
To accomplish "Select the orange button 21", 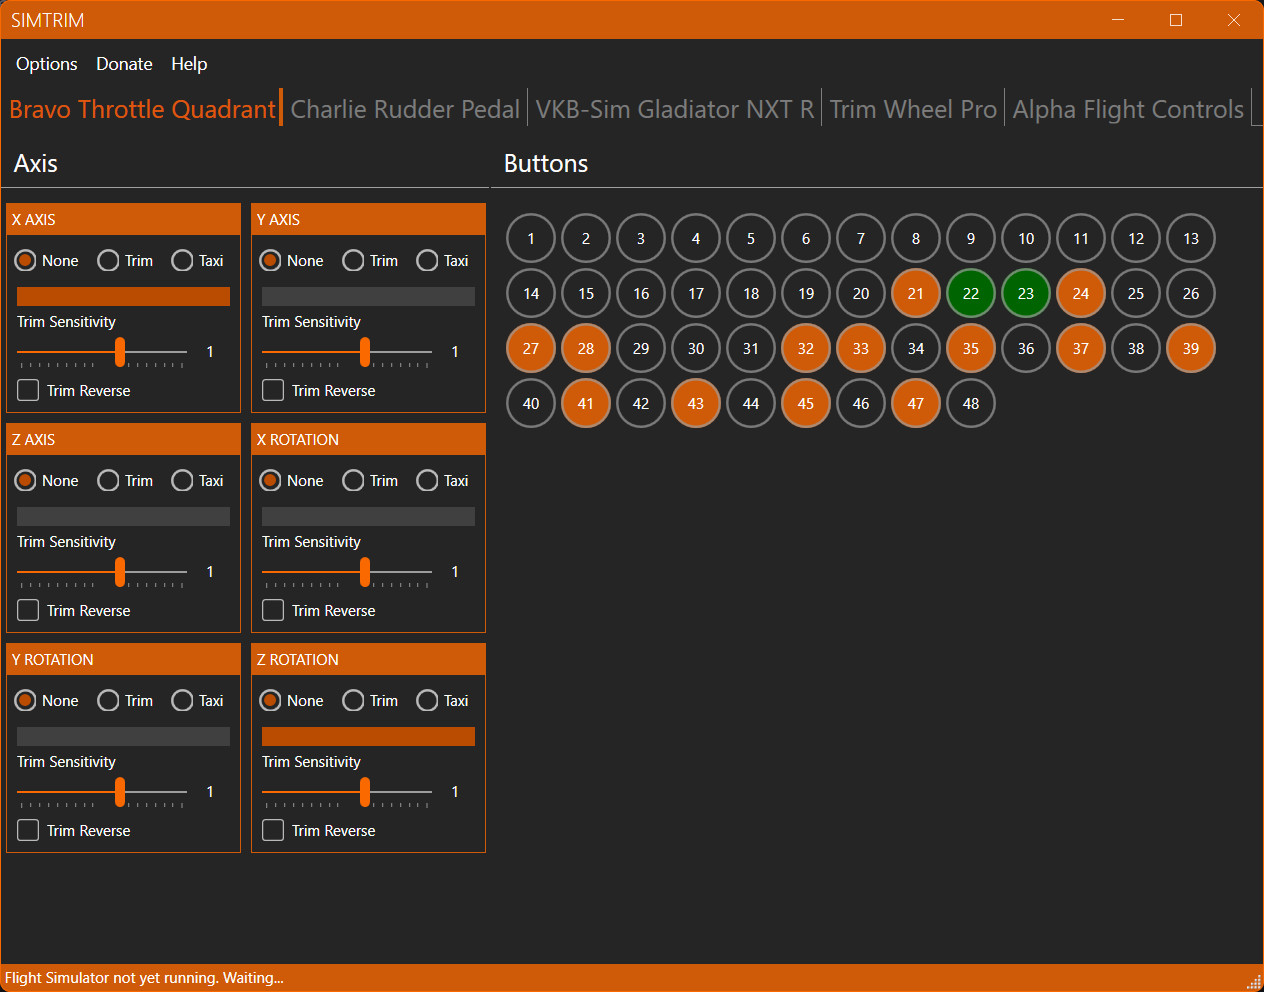I will (916, 293).
